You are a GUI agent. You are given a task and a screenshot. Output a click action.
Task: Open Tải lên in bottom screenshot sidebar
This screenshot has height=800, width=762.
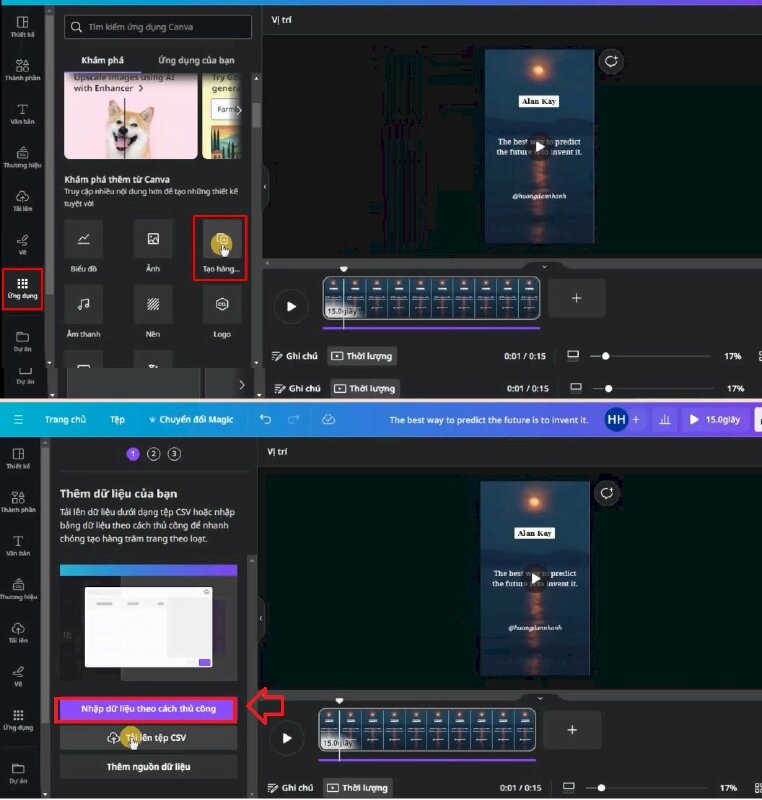[18, 633]
